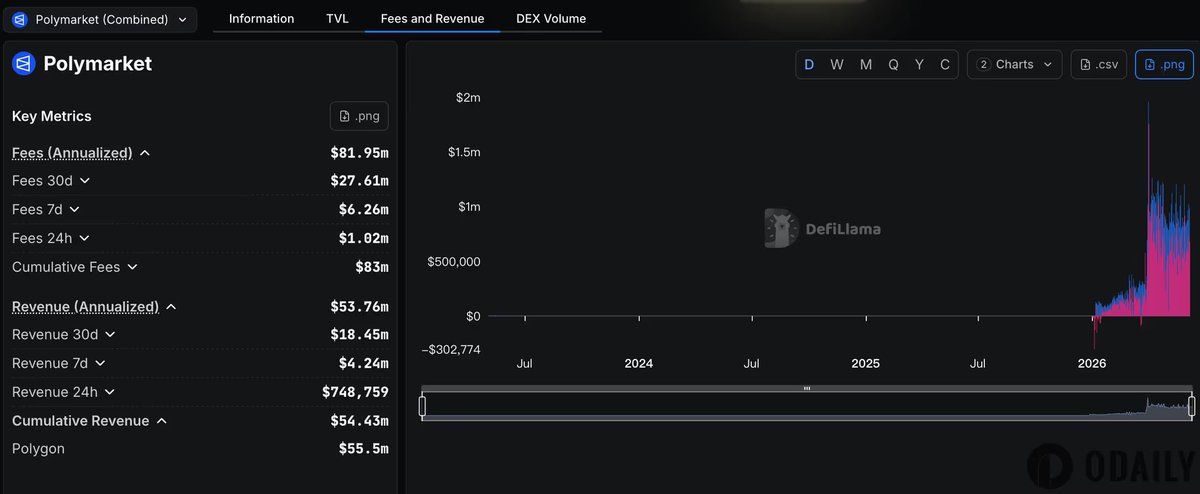Image resolution: width=1200 pixels, height=494 pixels.
Task: Select the weekly (W) chart interval
Action: click(x=837, y=65)
